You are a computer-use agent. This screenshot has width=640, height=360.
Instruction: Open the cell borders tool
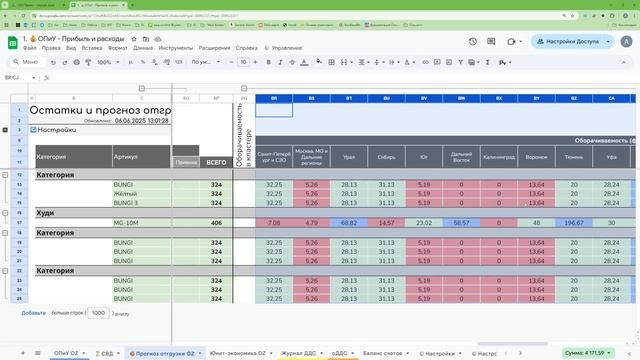pos(331,62)
